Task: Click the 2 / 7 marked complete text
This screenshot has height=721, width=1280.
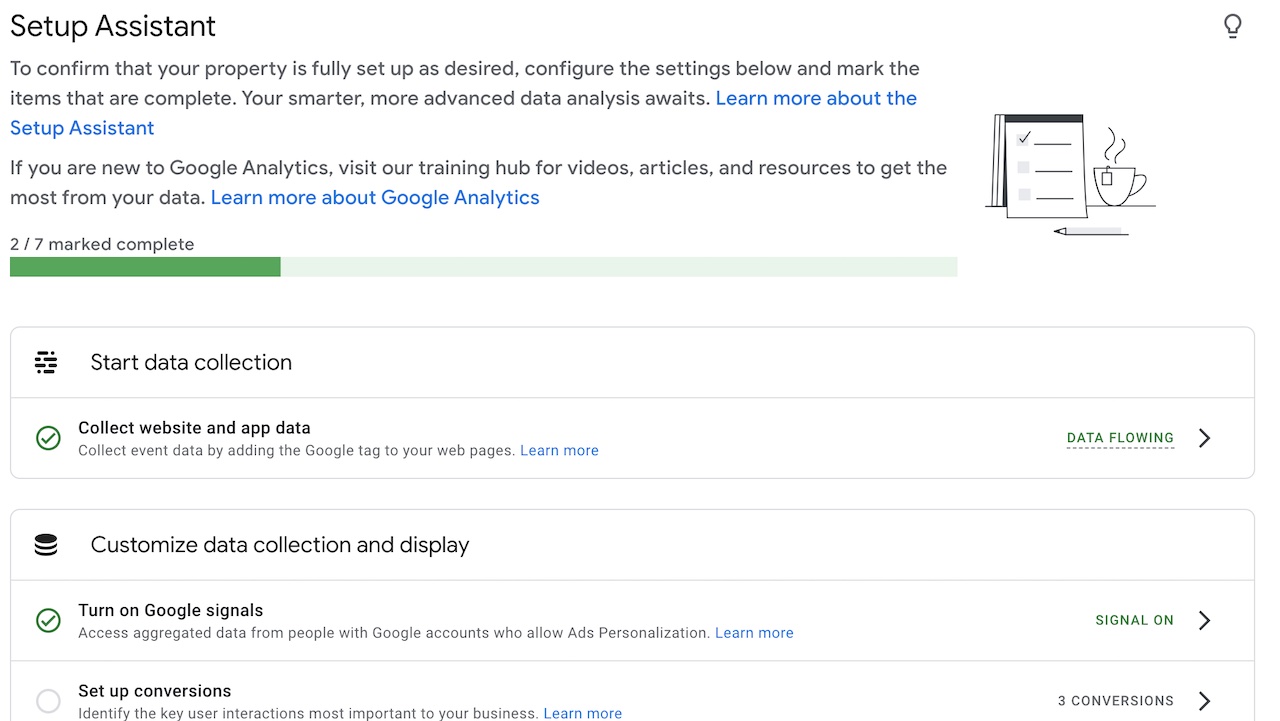Action: click(102, 244)
